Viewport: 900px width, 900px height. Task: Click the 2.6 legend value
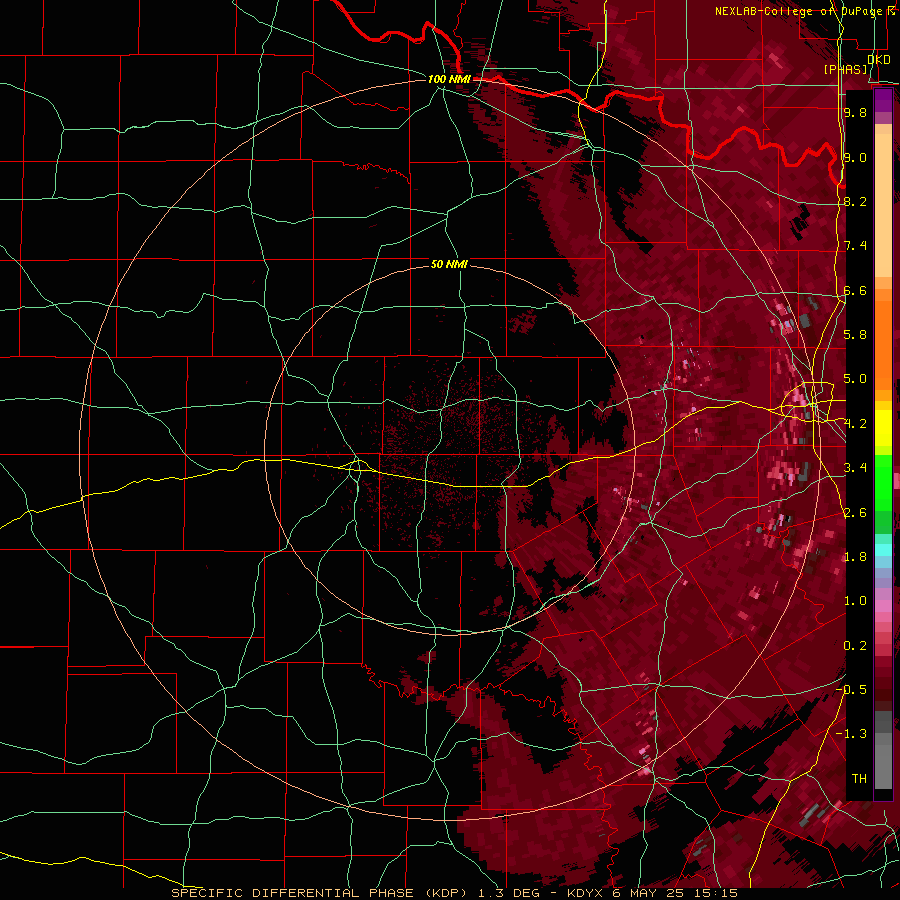point(855,513)
